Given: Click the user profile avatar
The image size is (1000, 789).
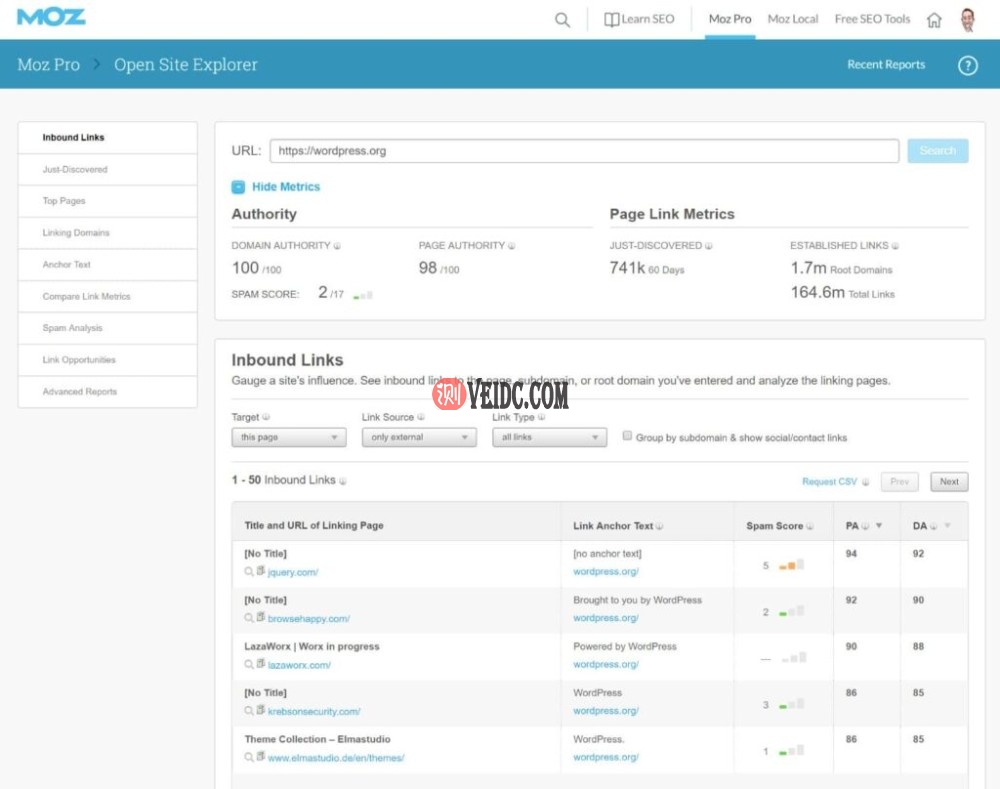Looking at the screenshot, I should (967, 19).
